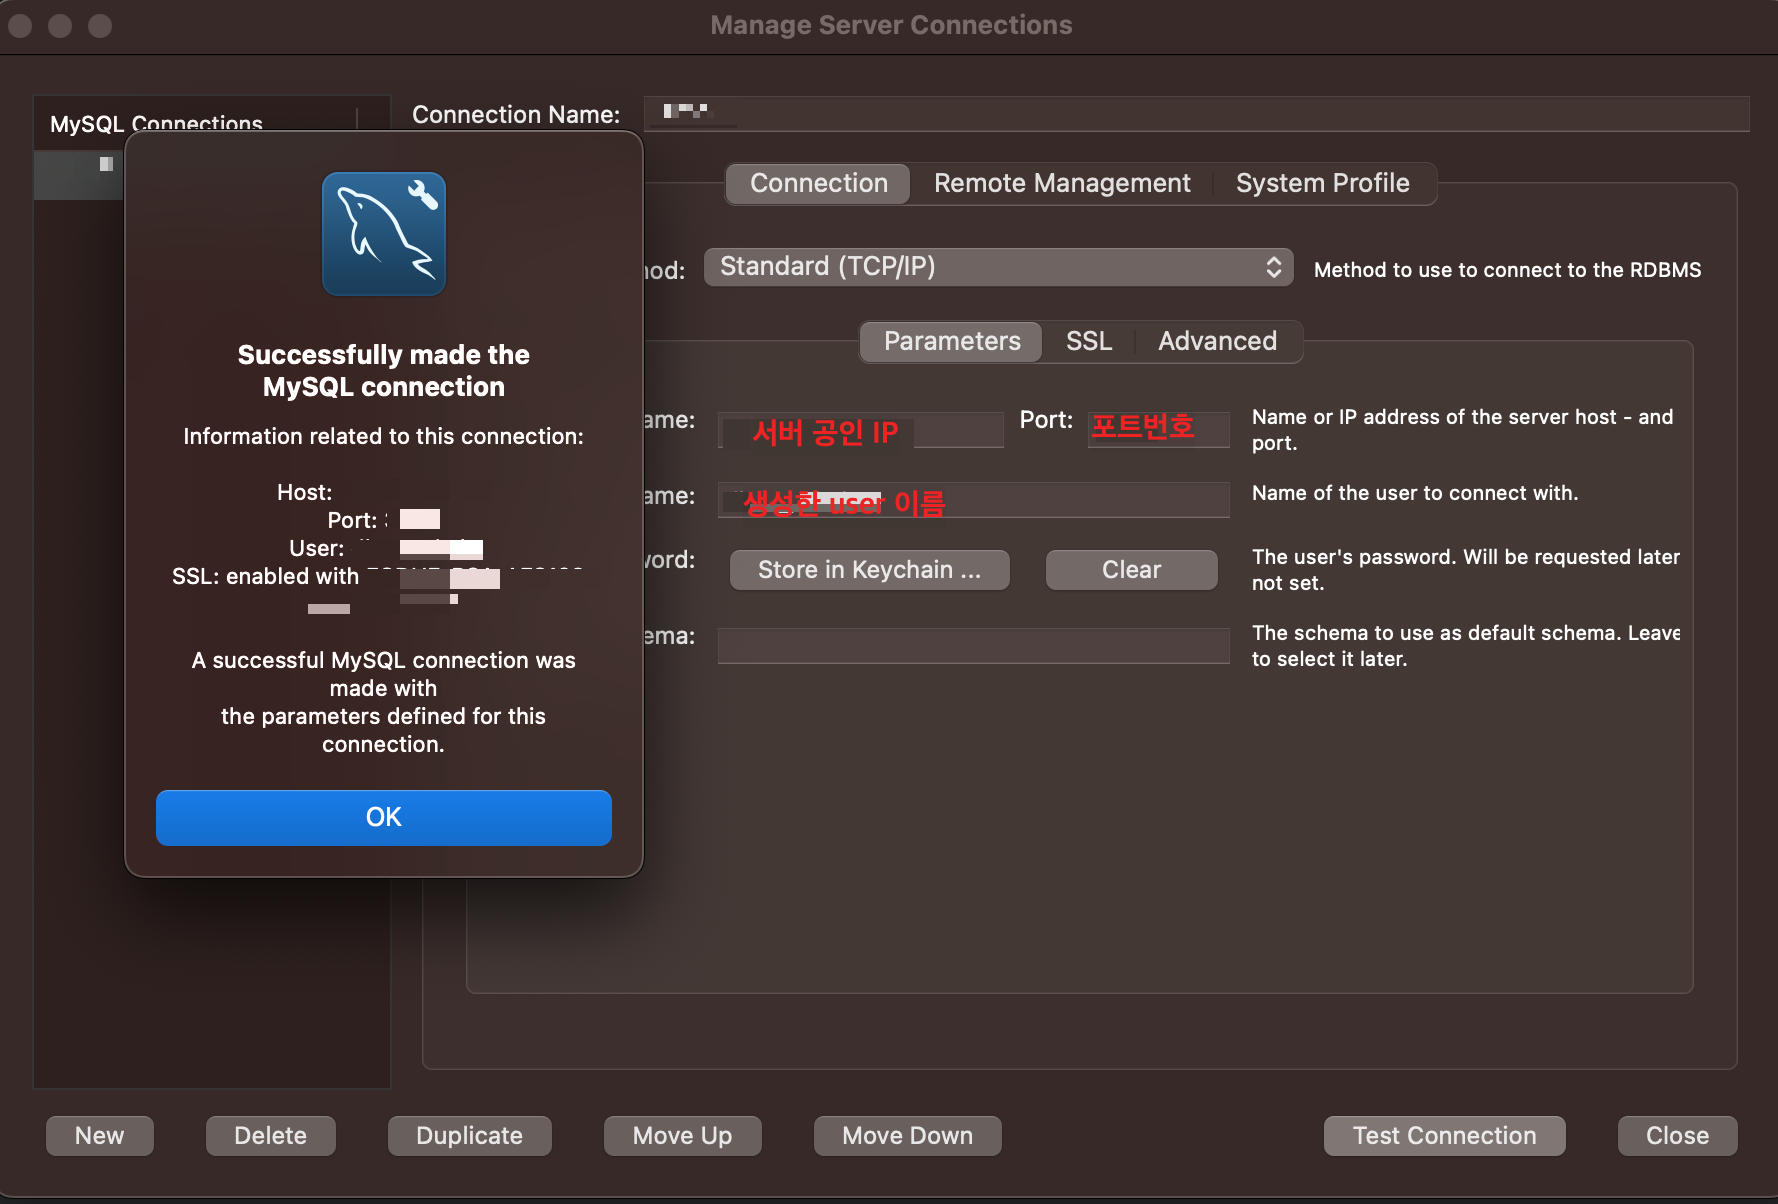Viewport: 1778px width, 1204px height.
Task: Select the Parameters sub-tab
Action: [952, 341]
